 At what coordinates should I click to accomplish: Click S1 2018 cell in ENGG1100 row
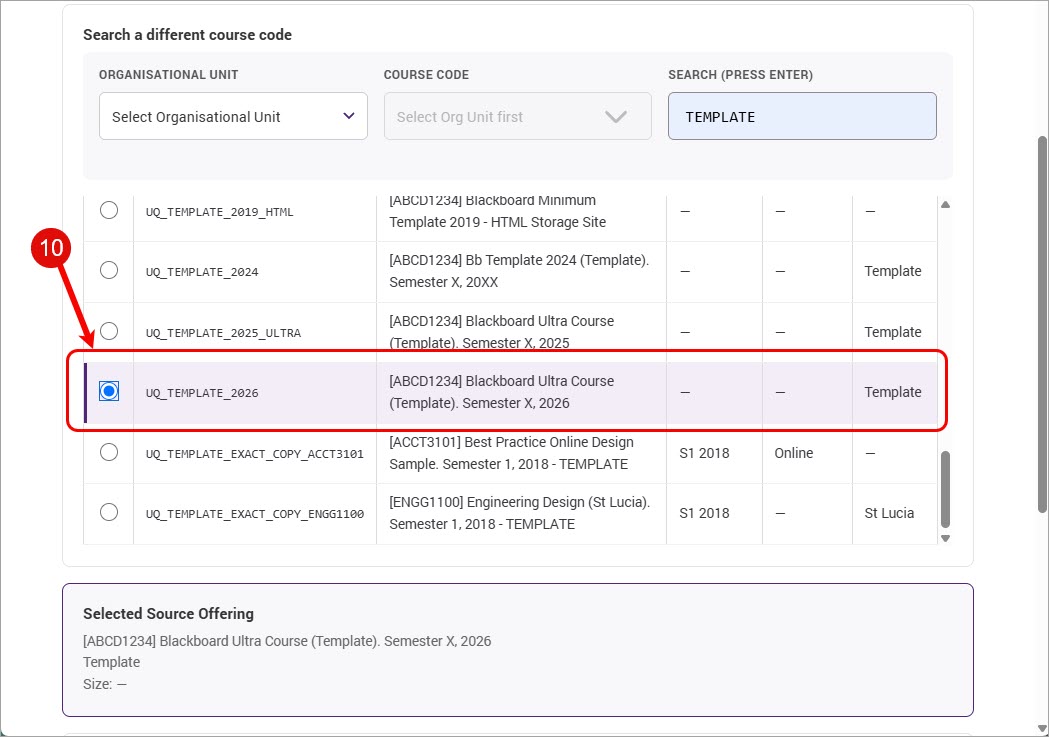tap(704, 513)
